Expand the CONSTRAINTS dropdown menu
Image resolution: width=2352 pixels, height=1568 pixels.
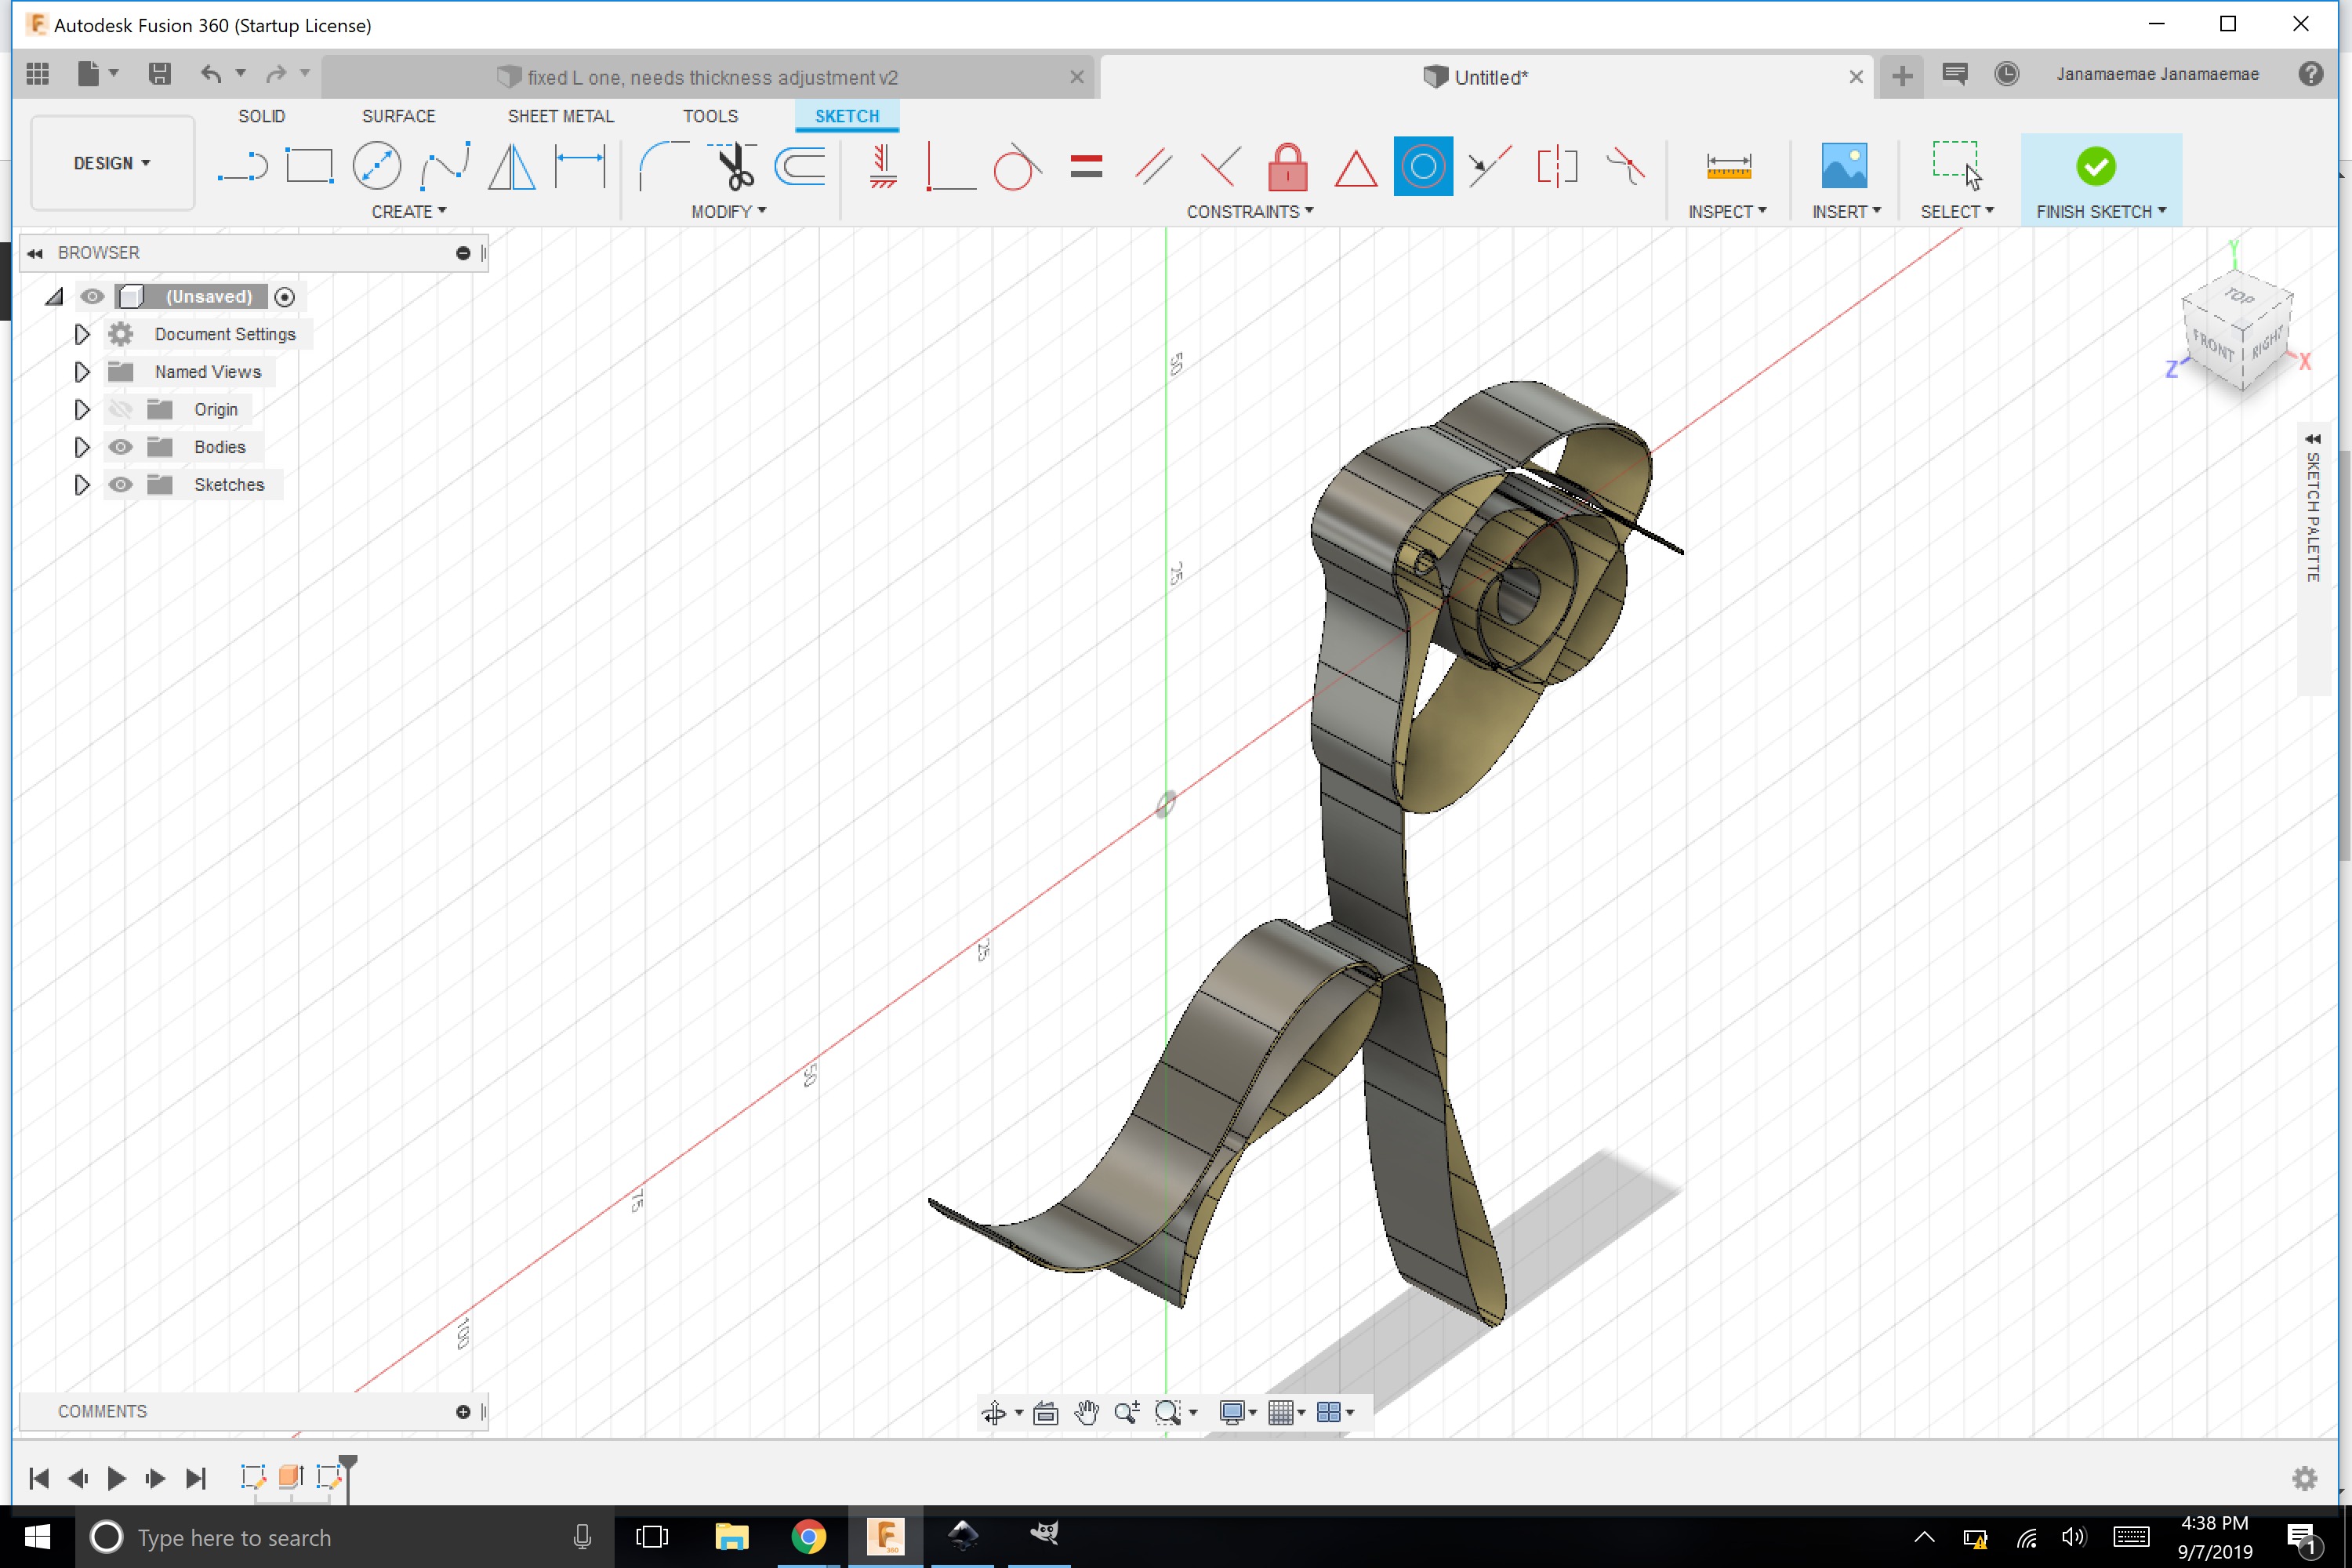pyautogui.click(x=1249, y=212)
